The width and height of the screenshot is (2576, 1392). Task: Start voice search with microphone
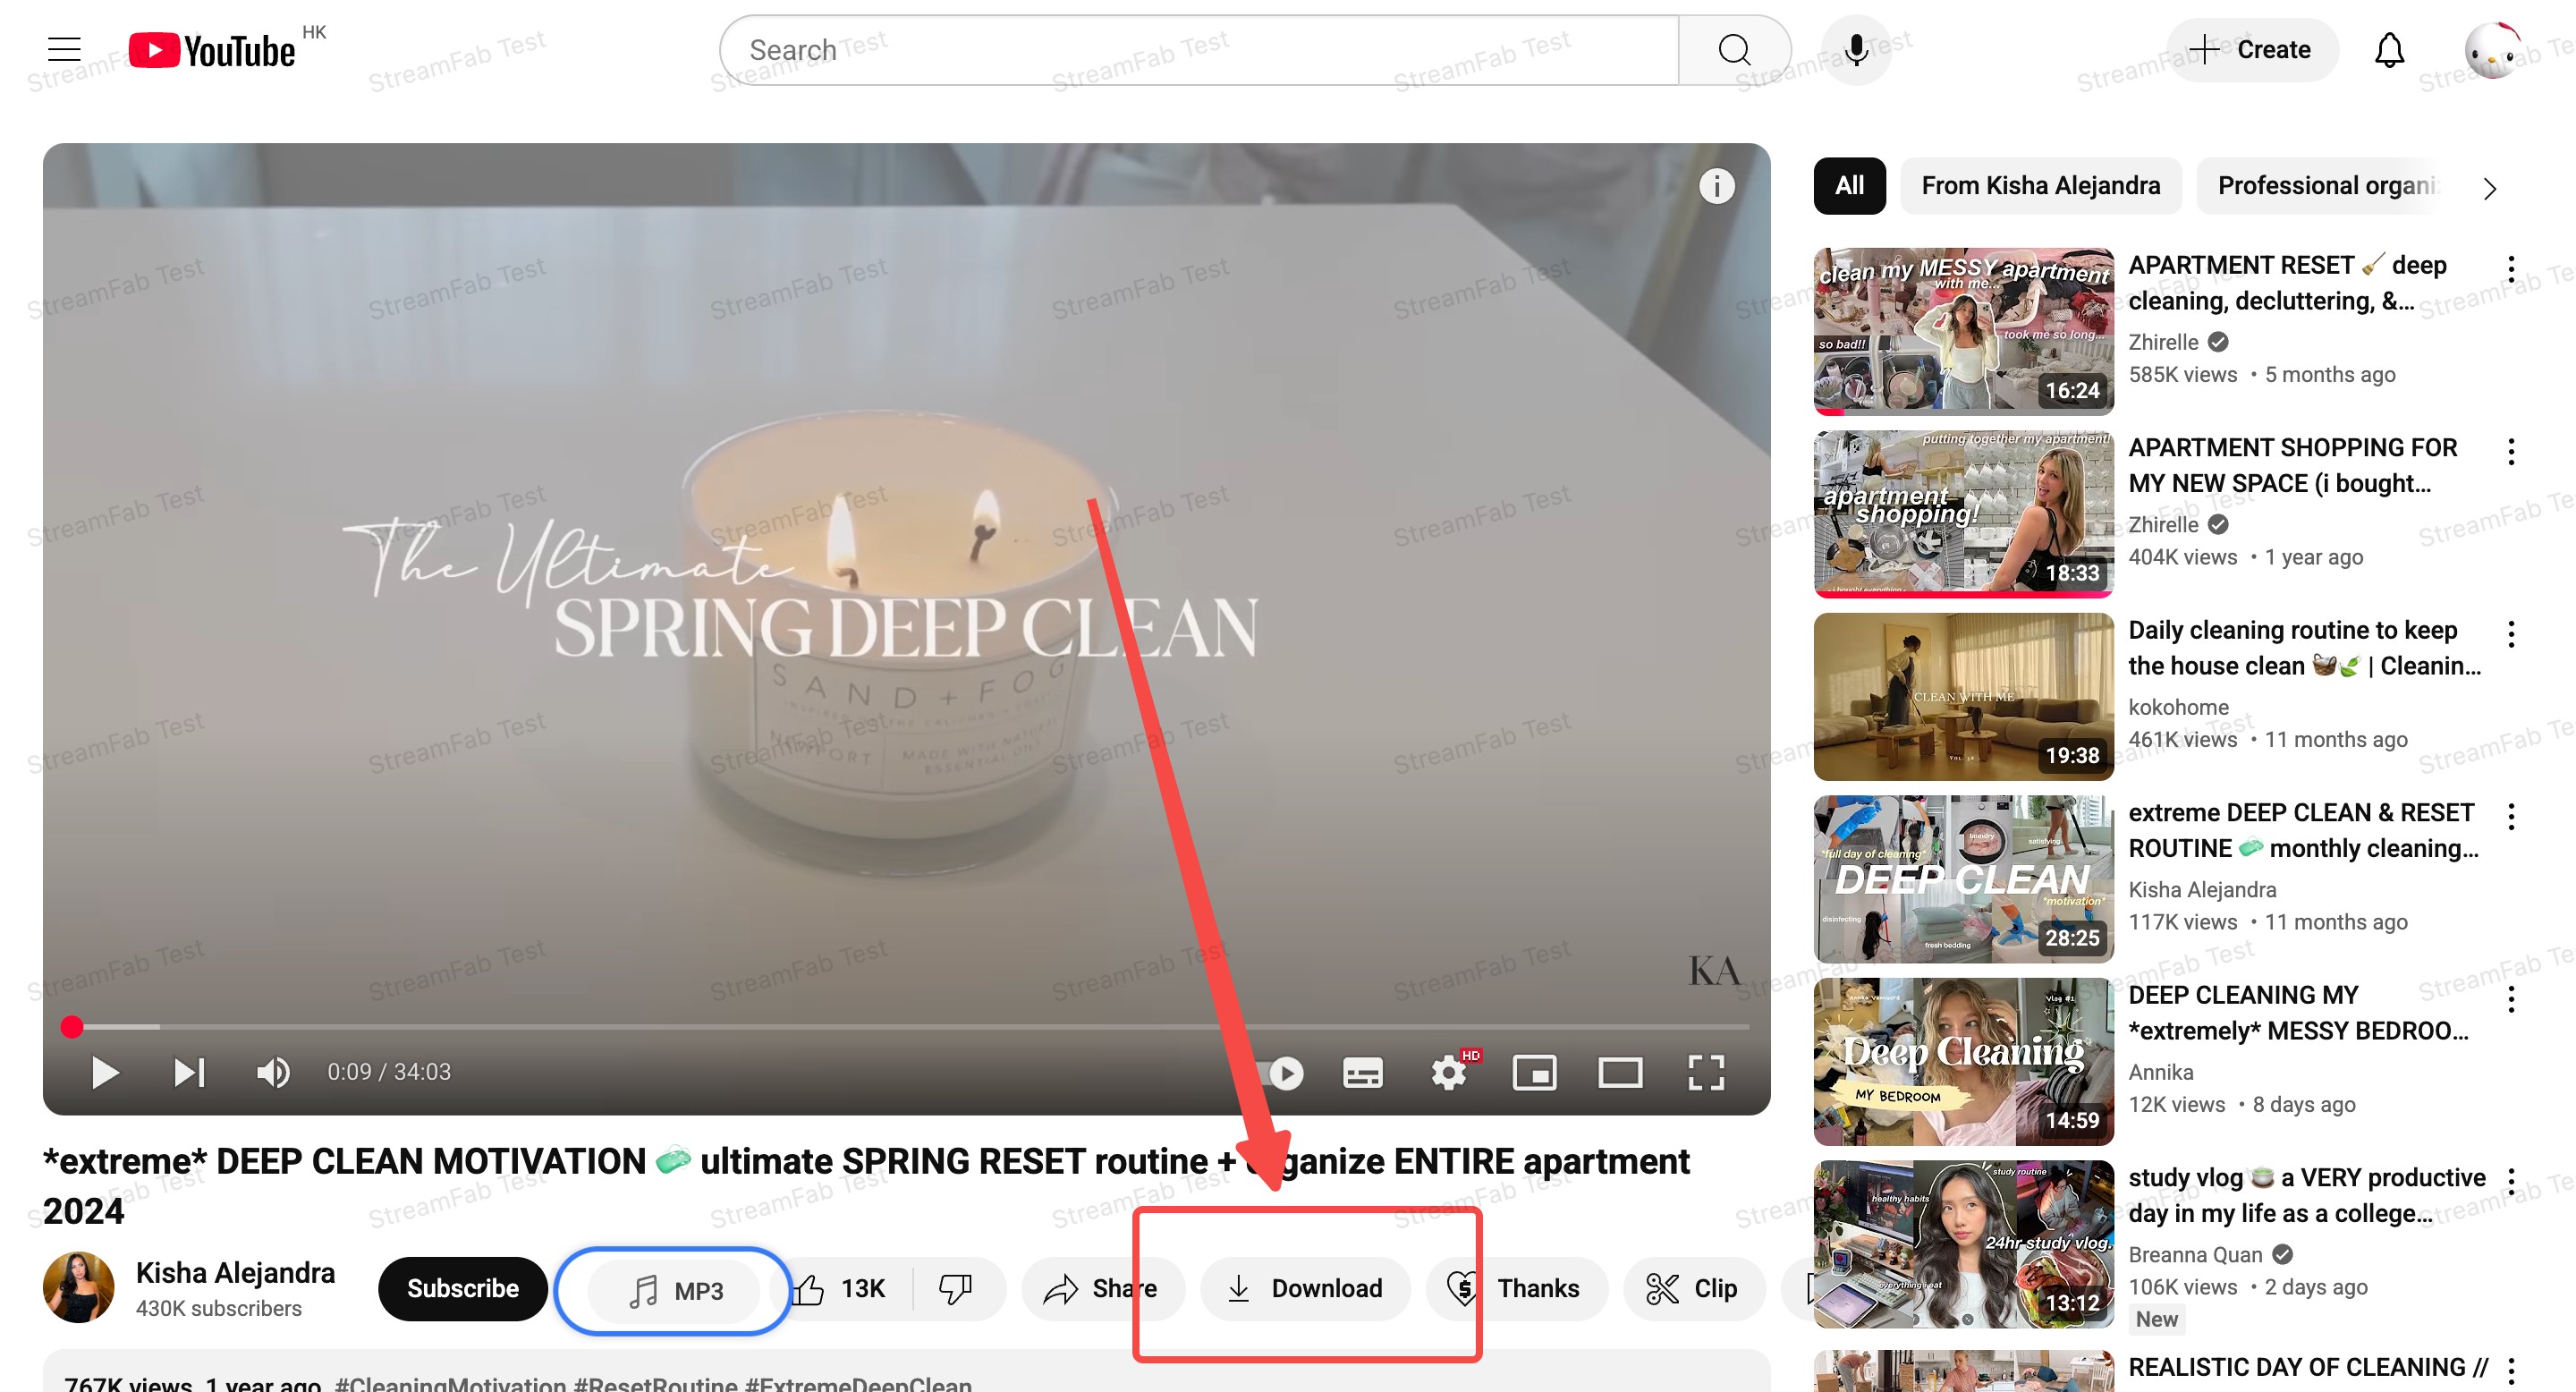pyautogui.click(x=1856, y=50)
